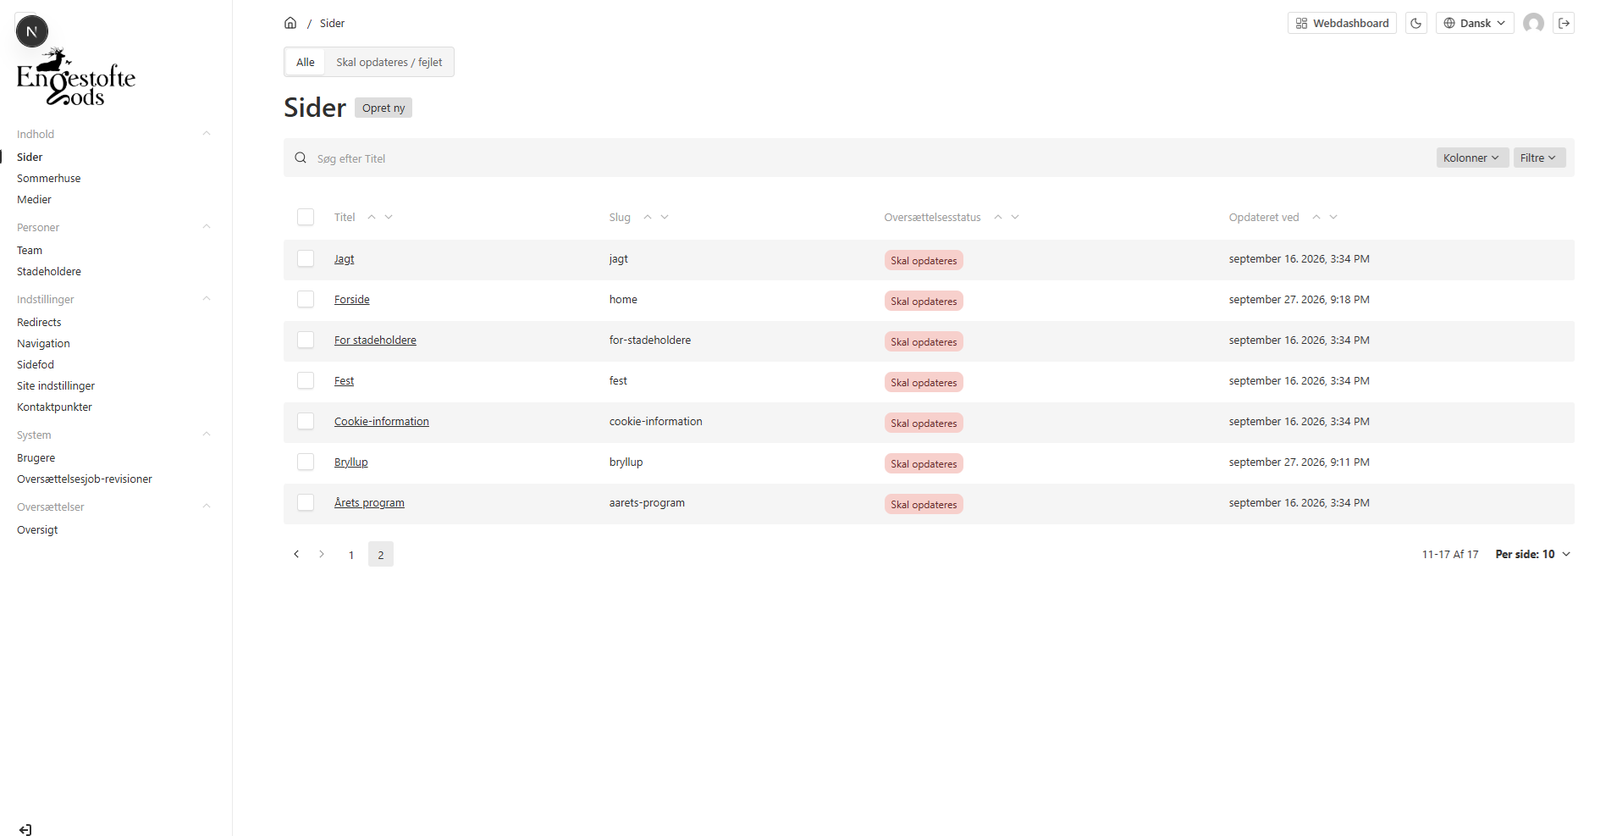
Task: Sort Opdateret ved descending
Action: pos(1334,217)
